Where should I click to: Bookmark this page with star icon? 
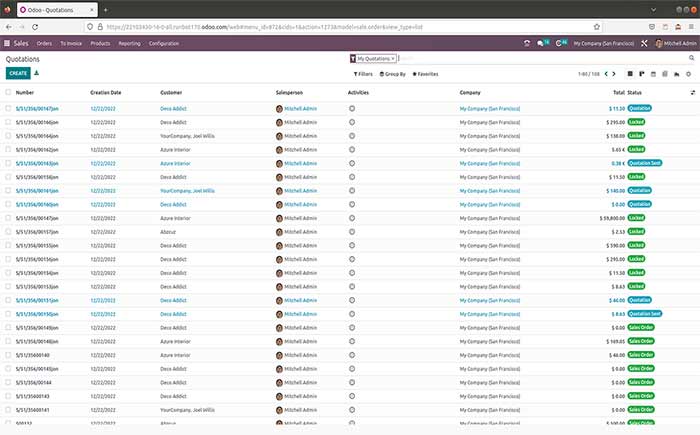(596, 27)
